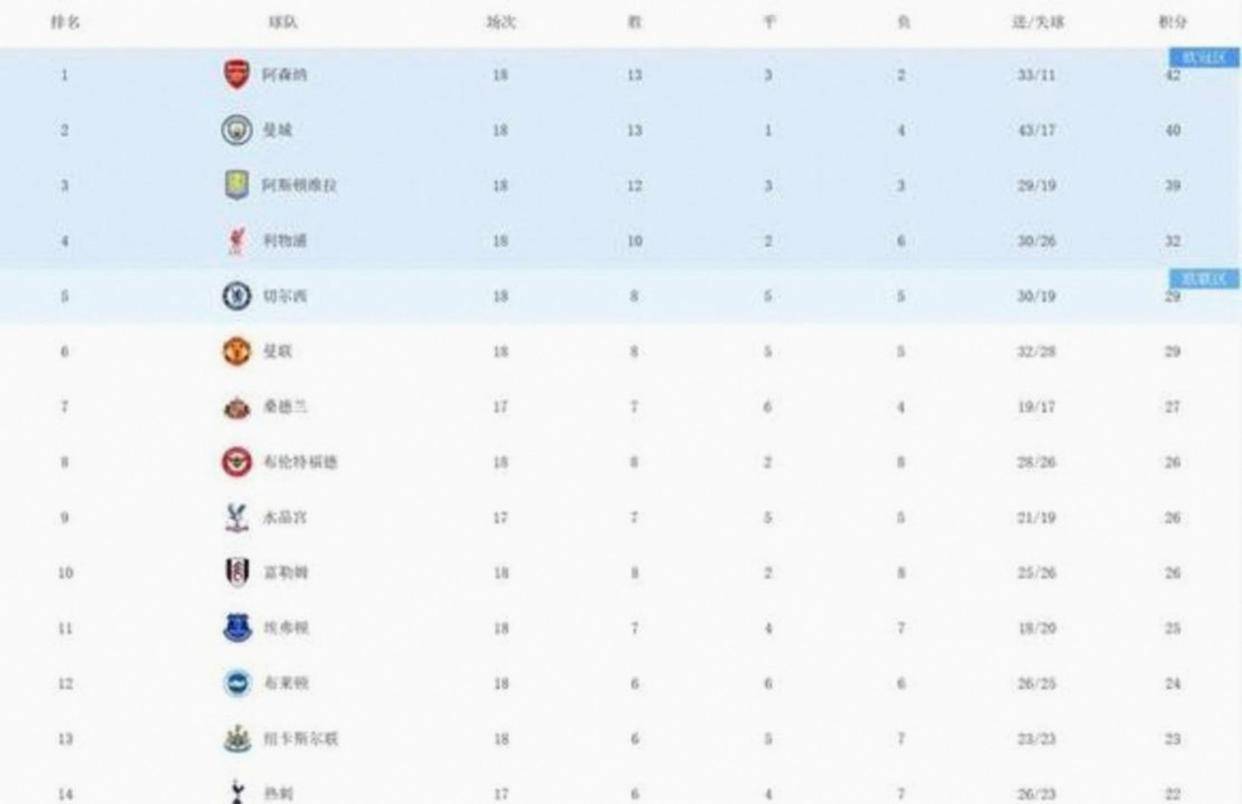Screen dimensions: 1242x804
Task: Click the Liverpool club crest icon
Action: pos(236,241)
